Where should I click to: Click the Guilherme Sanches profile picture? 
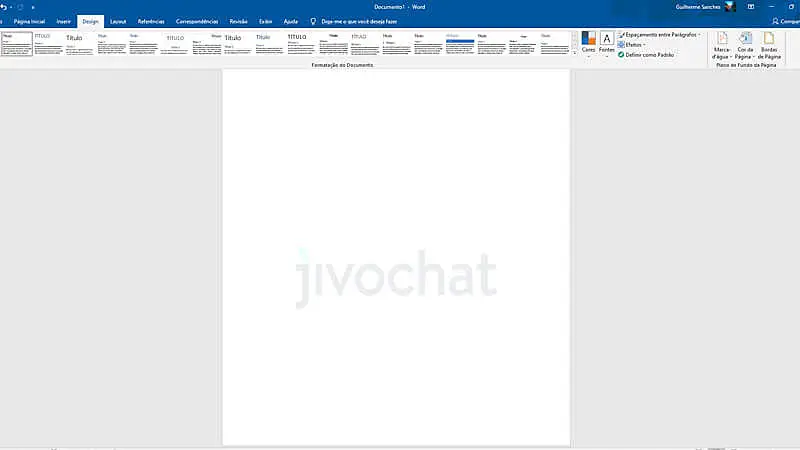pyautogui.click(x=729, y=6)
